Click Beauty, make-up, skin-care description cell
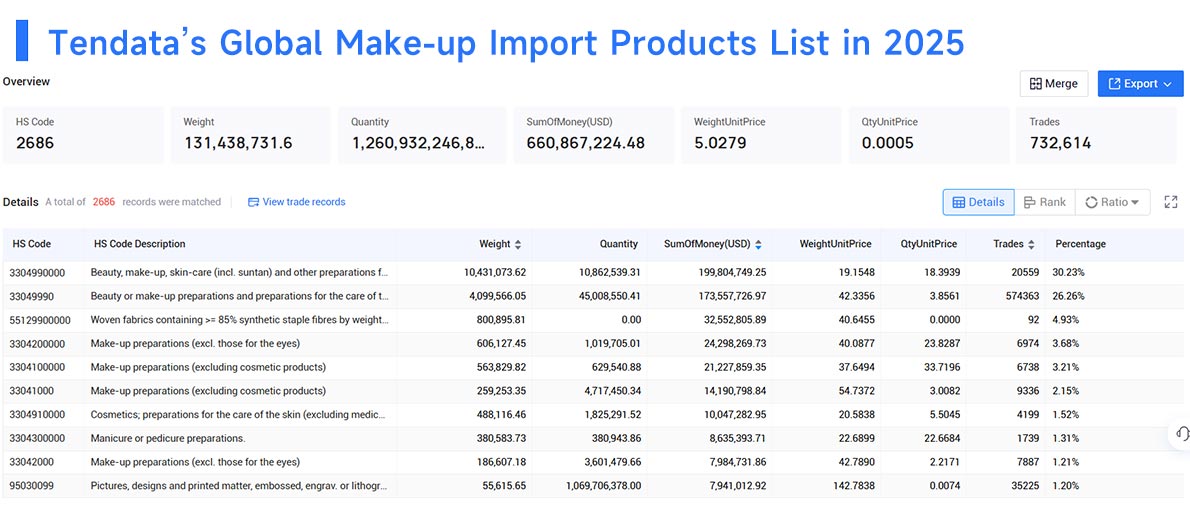The image size is (1190, 514). pyautogui.click(x=239, y=272)
